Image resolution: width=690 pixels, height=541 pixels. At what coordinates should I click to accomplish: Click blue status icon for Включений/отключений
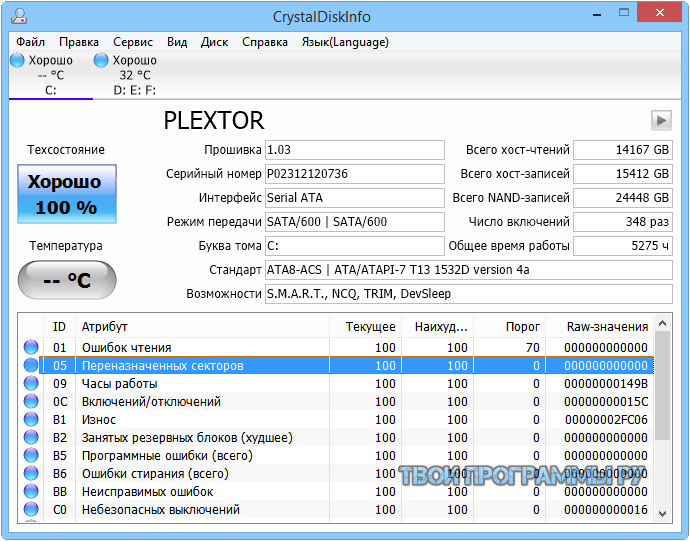(31, 401)
